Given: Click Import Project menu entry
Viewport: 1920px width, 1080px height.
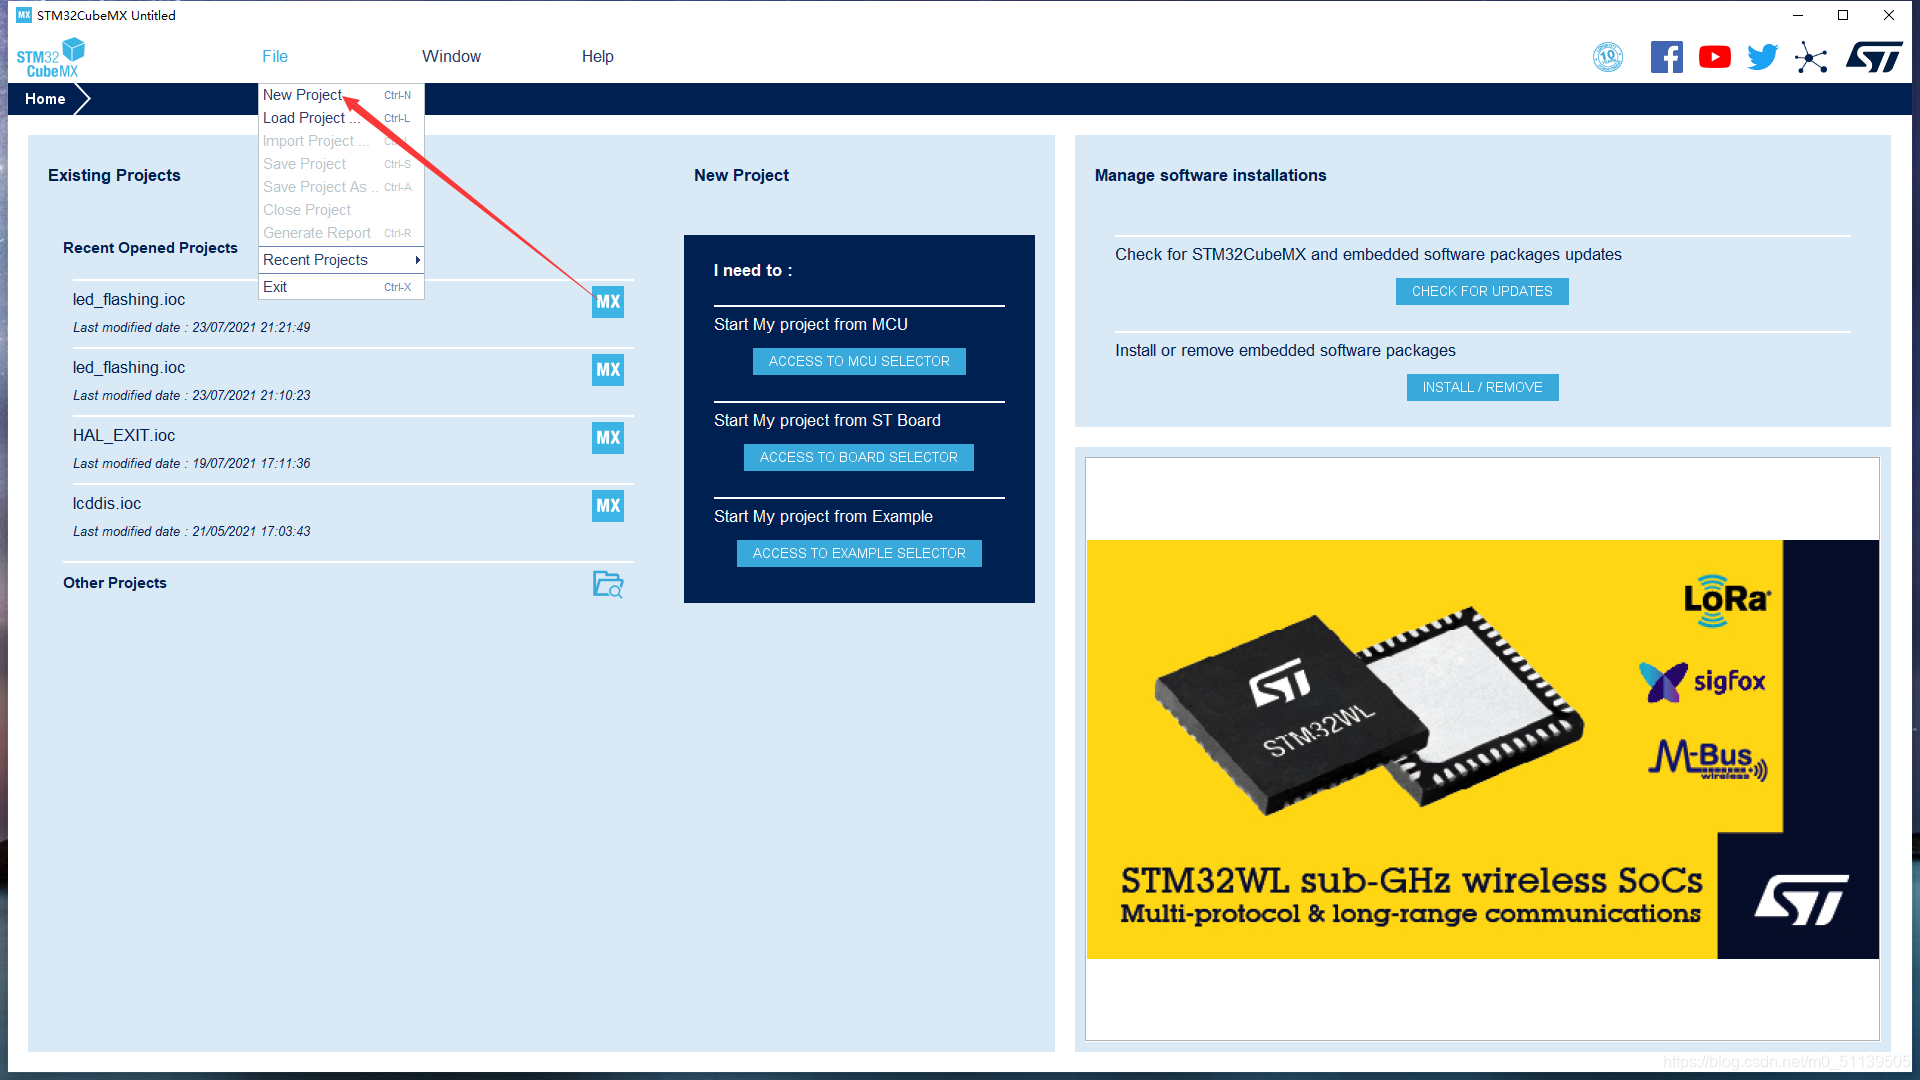Looking at the screenshot, I should pyautogui.click(x=341, y=141).
